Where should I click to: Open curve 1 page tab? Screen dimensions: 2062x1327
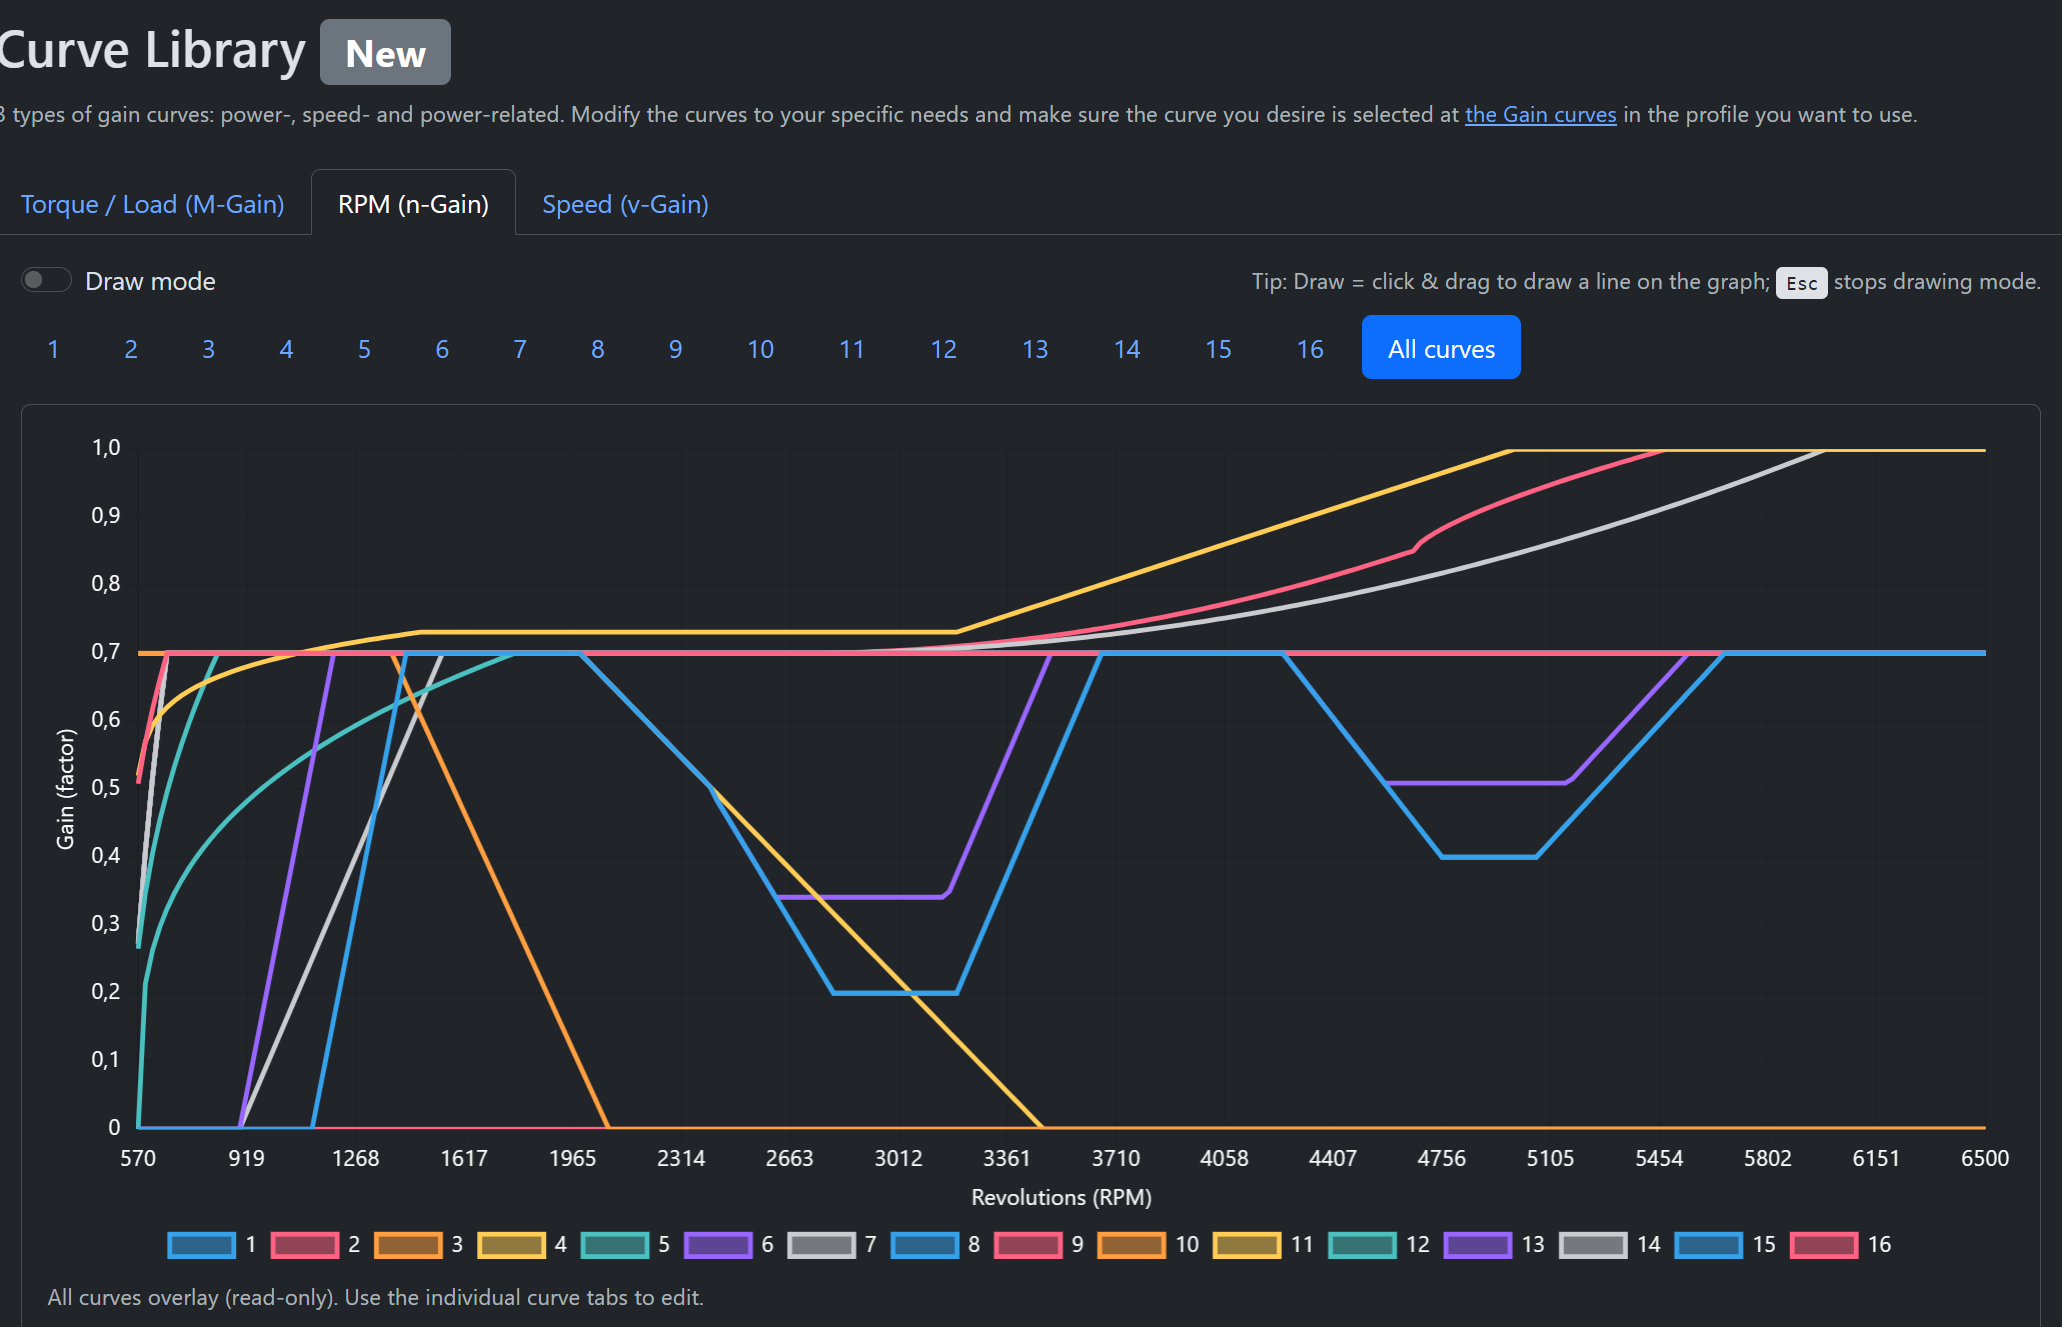click(53, 349)
